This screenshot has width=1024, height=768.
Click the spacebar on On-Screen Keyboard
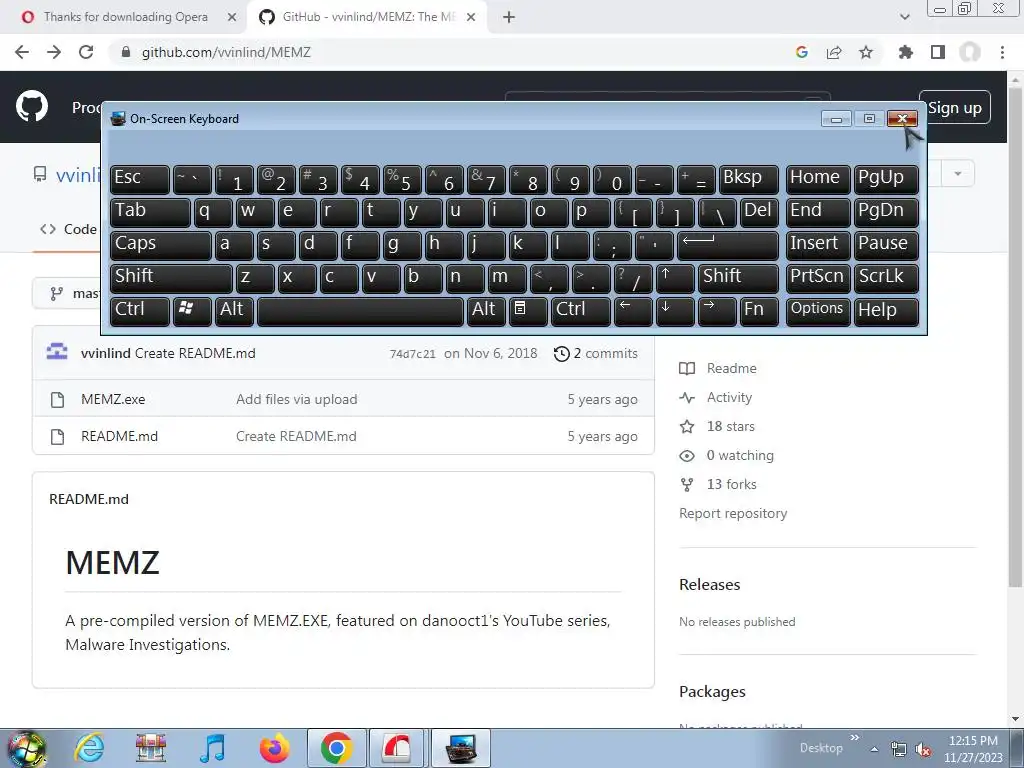pos(360,310)
